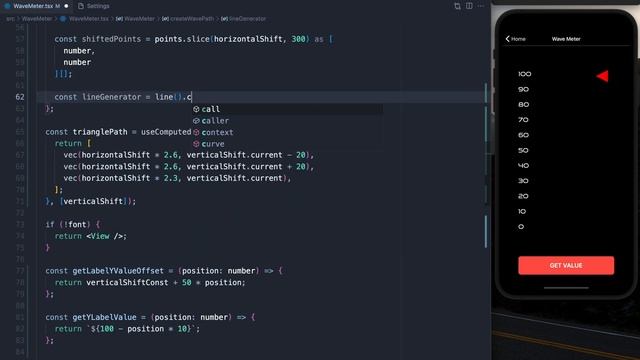The width and height of the screenshot is (640, 360).
Task: Click the word lineGenerator on line 62
Action: click(x=111, y=97)
